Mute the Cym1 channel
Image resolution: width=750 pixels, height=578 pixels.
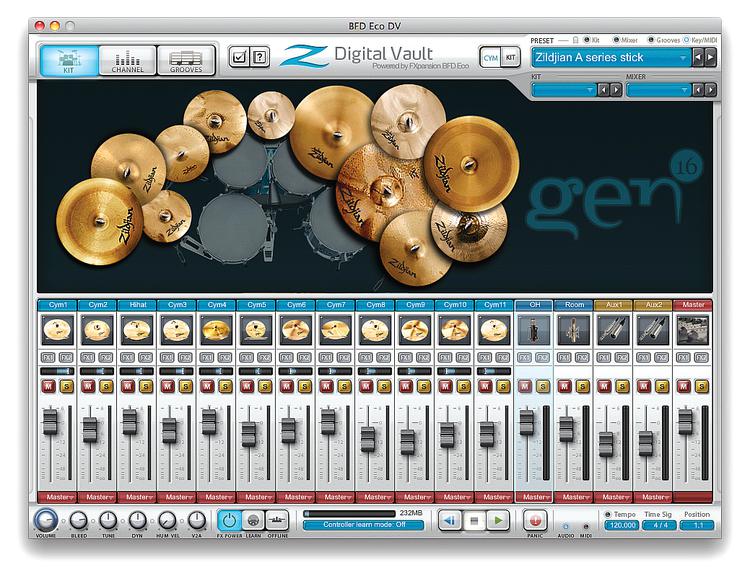point(48,386)
